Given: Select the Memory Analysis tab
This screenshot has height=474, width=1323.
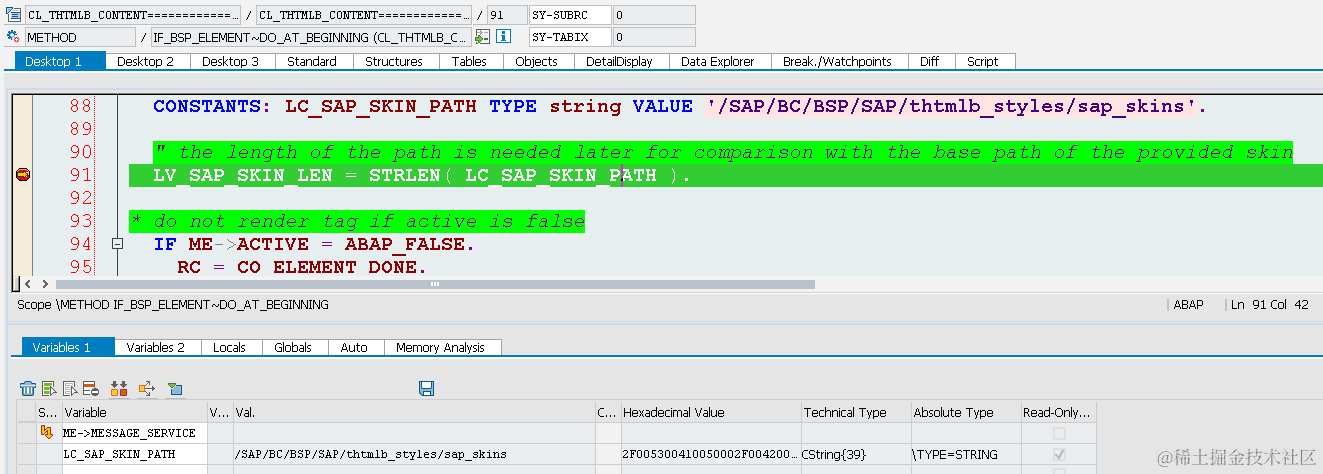Looking at the screenshot, I should click(441, 347).
